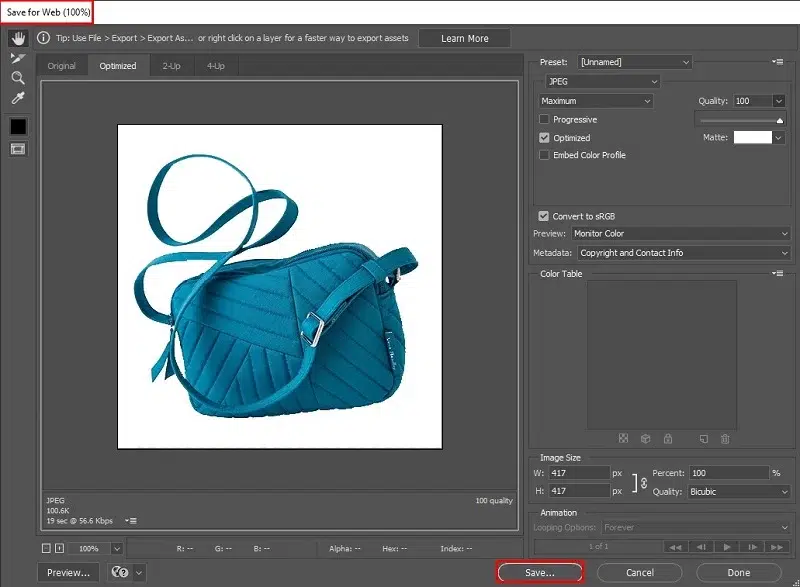Screen dimensions: 800x587
Task: Switch to the Original tab
Action: pyautogui.click(x=62, y=66)
